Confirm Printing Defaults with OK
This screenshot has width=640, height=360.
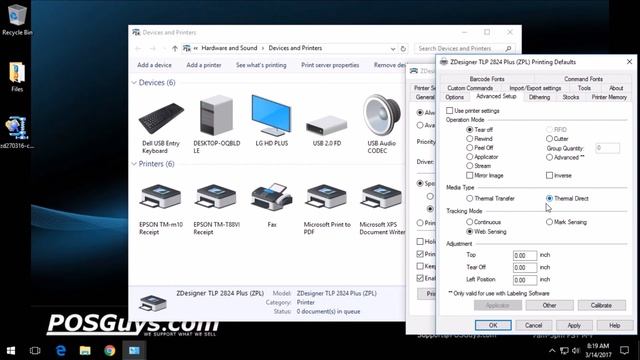click(493, 325)
